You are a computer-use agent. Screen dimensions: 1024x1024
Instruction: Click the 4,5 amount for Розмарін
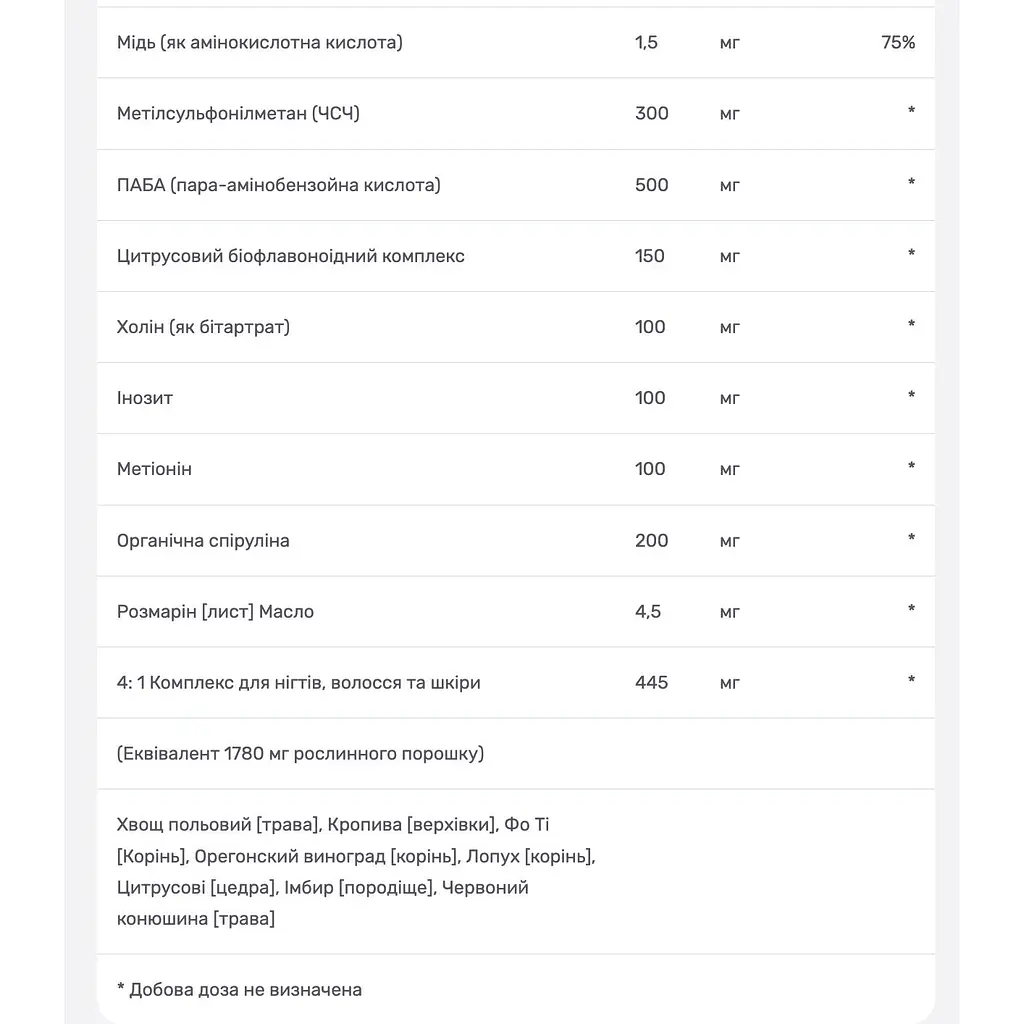click(x=647, y=611)
